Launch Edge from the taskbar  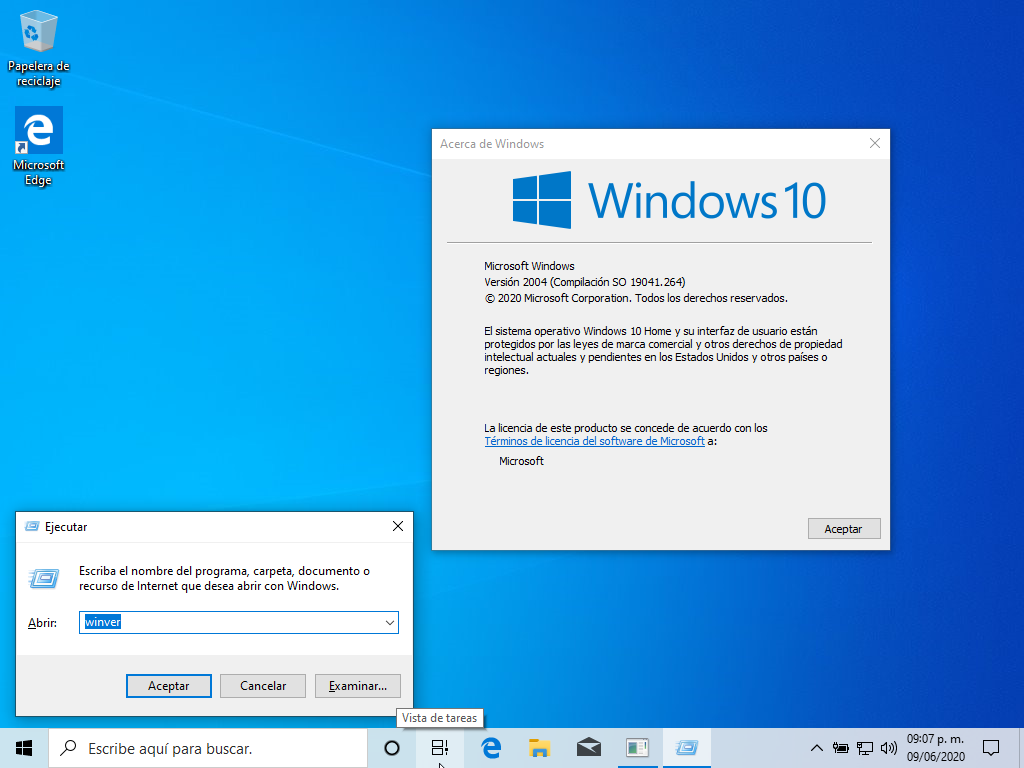[491, 748]
